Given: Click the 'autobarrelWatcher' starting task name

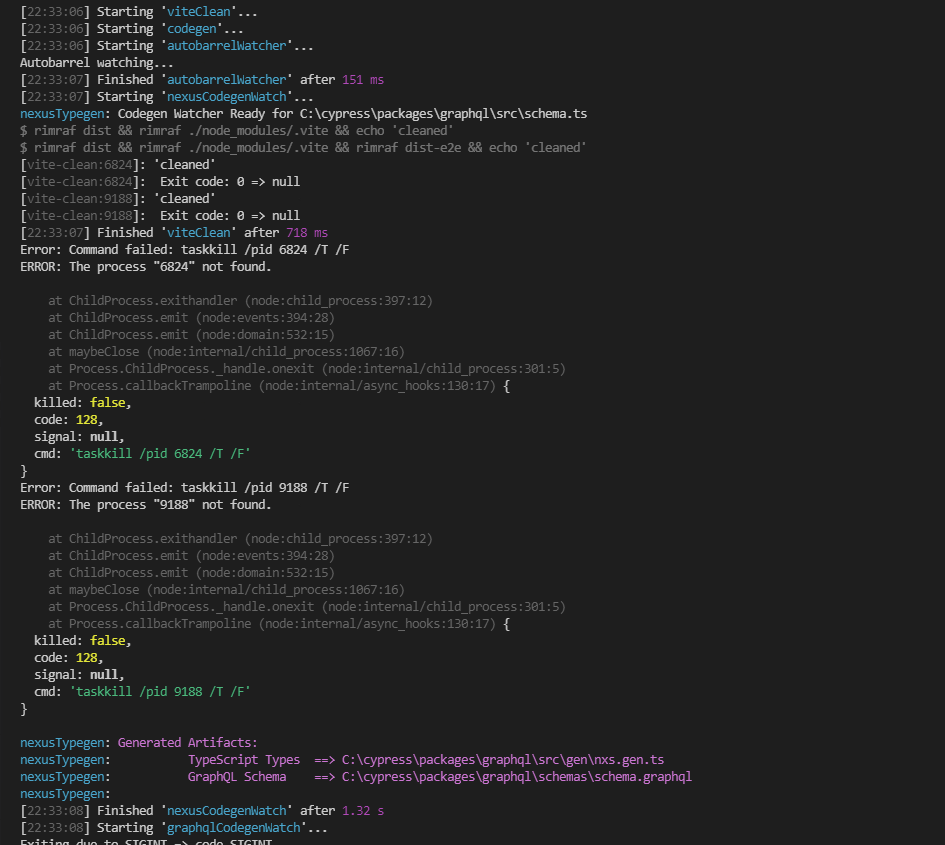Looking at the screenshot, I should click(226, 45).
